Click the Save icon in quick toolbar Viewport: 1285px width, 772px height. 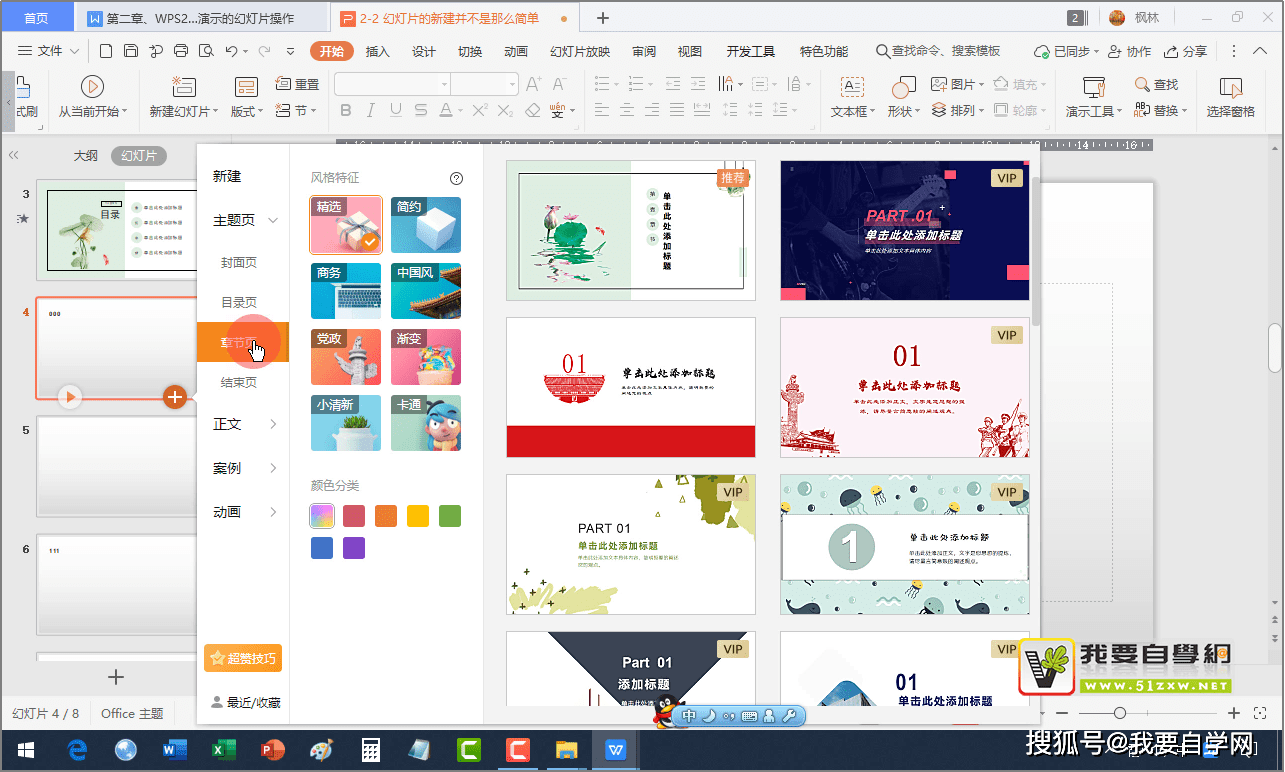click(131, 51)
